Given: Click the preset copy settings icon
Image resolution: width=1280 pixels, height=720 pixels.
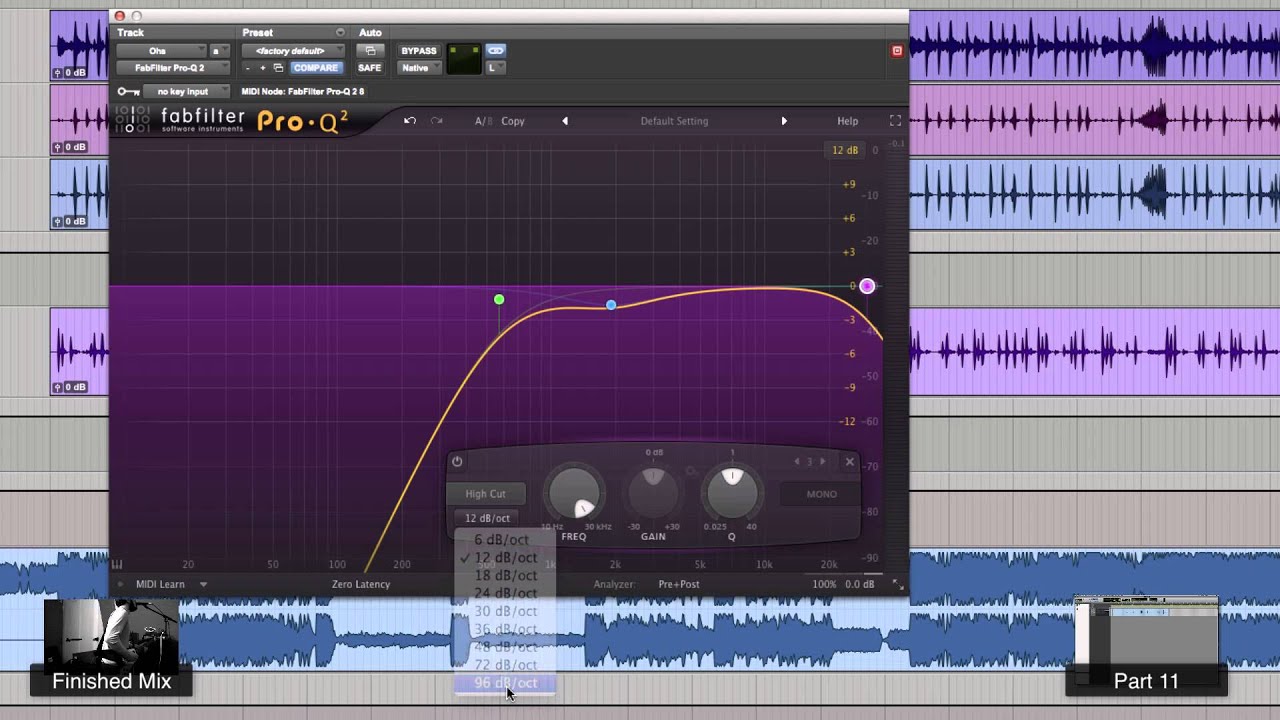Looking at the screenshot, I should click(278, 68).
